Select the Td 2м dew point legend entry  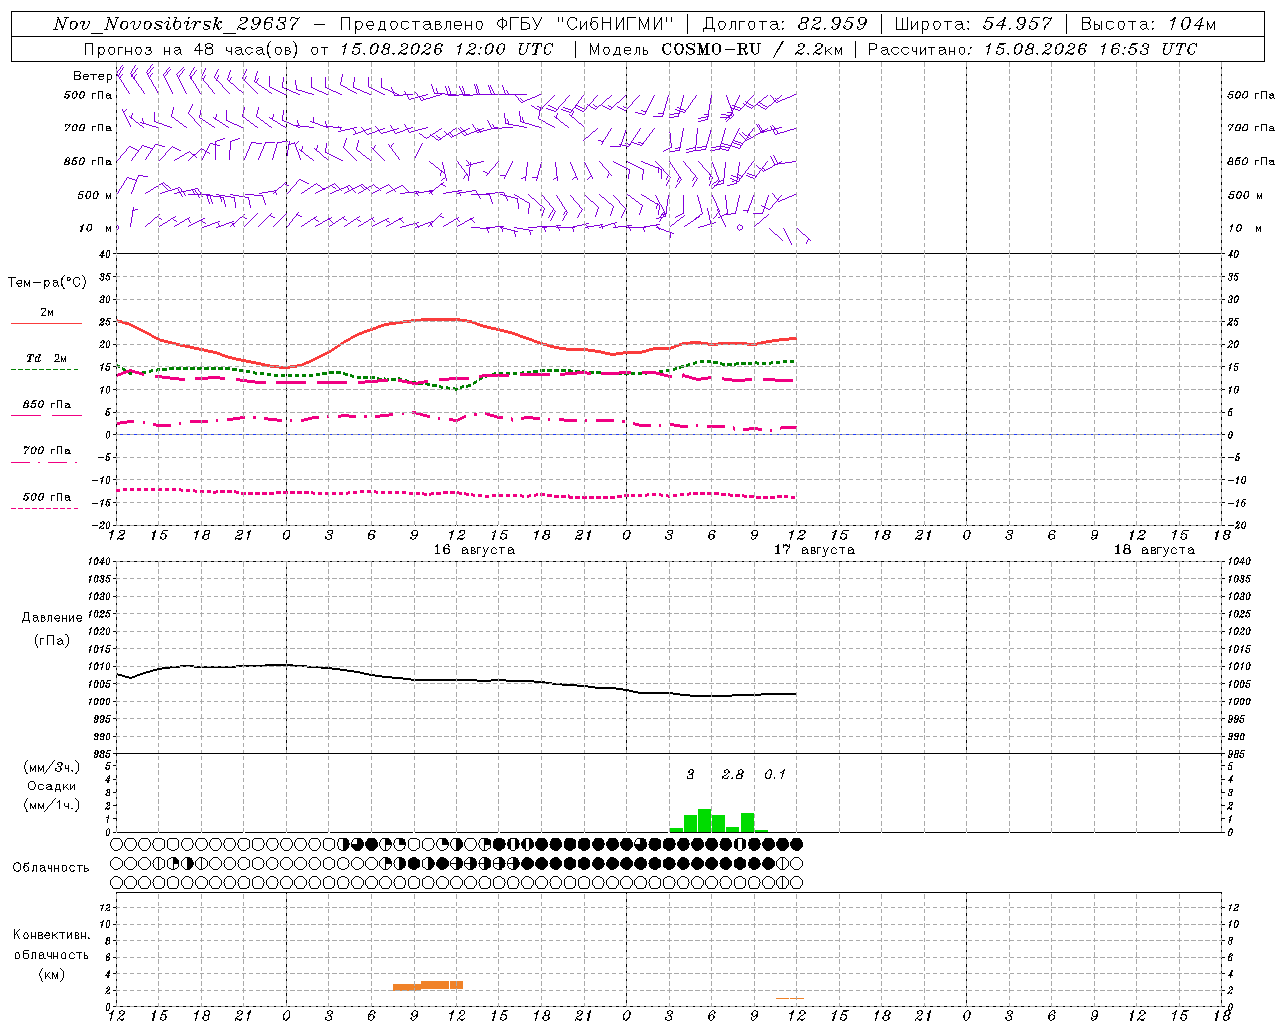click(x=47, y=358)
